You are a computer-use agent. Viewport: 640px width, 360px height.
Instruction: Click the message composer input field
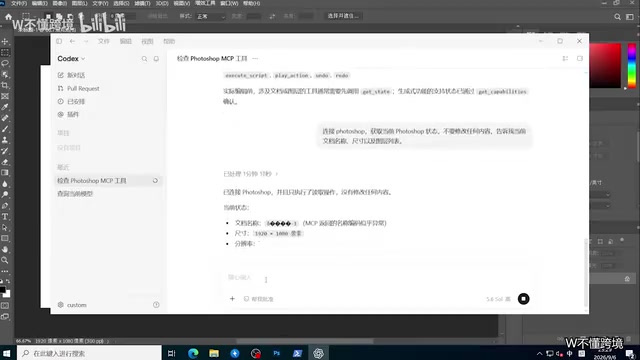point(378,278)
